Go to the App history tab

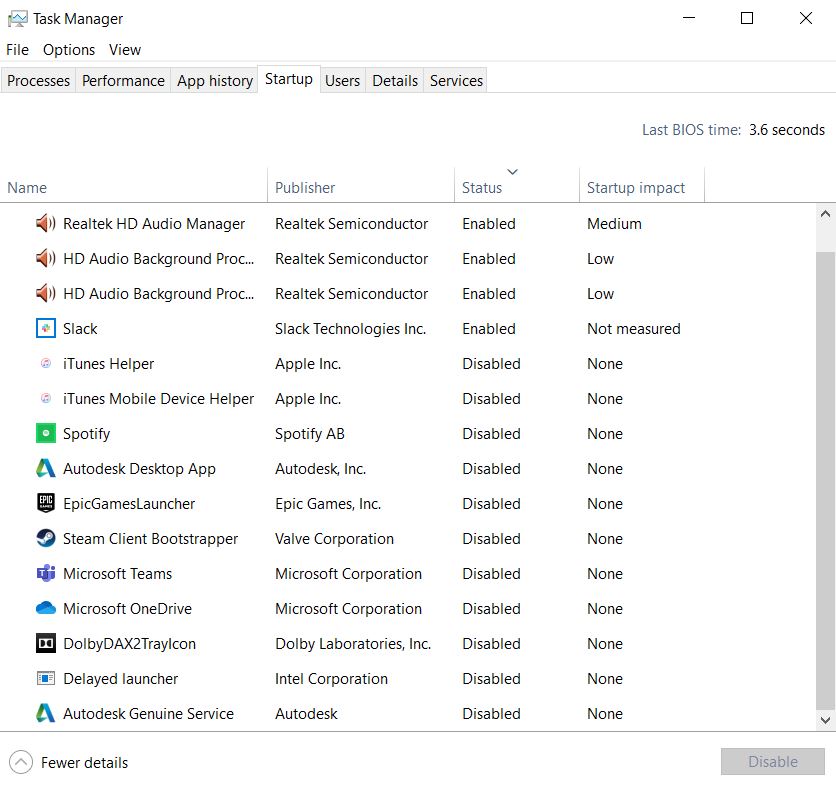tap(215, 80)
